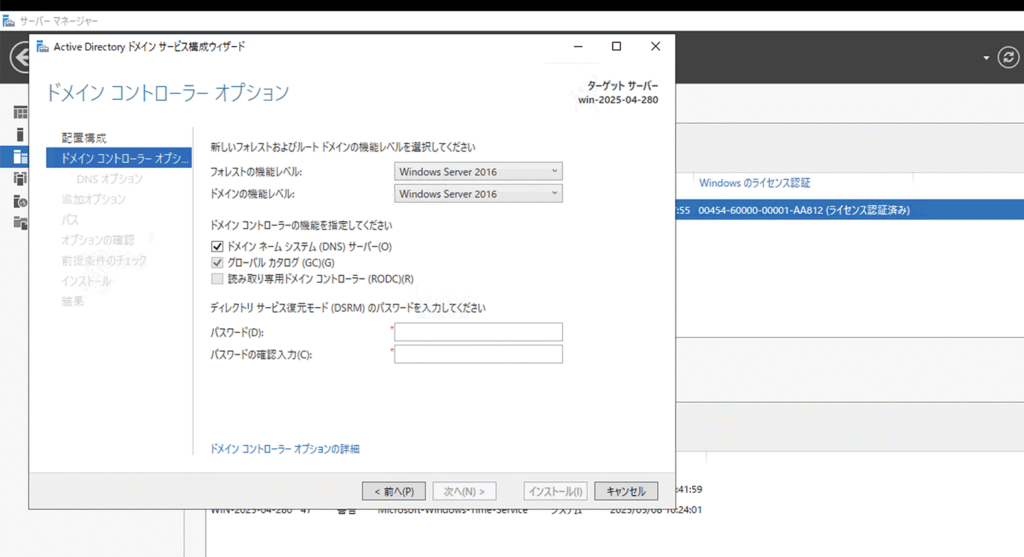Select the オプションの確認 wizard step
The image size is (1024, 557).
tap(98, 240)
